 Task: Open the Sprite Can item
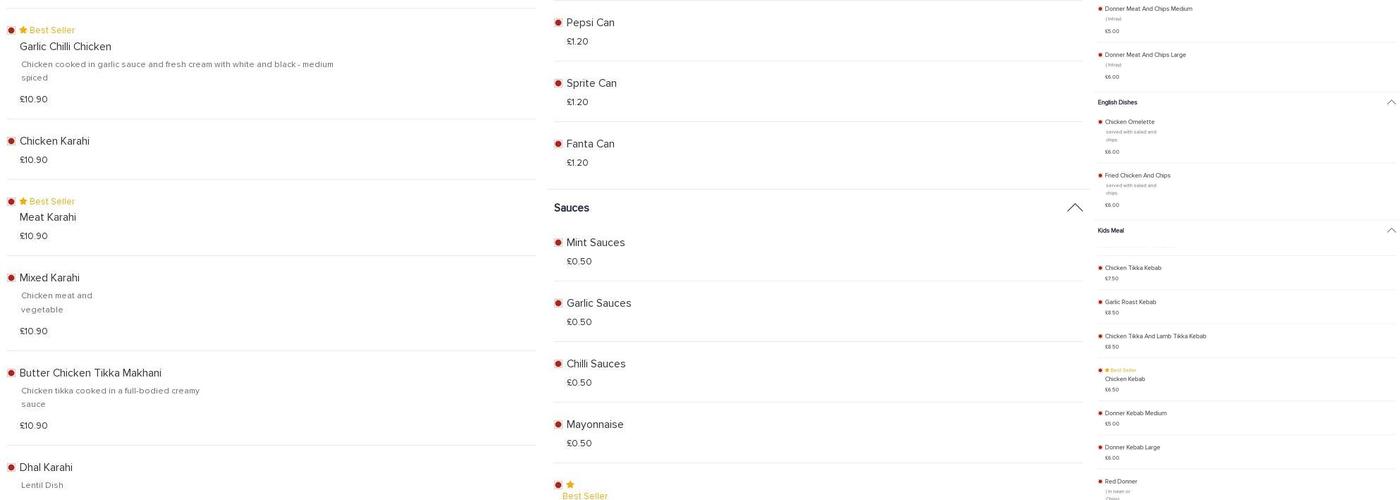click(x=591, y=84)
